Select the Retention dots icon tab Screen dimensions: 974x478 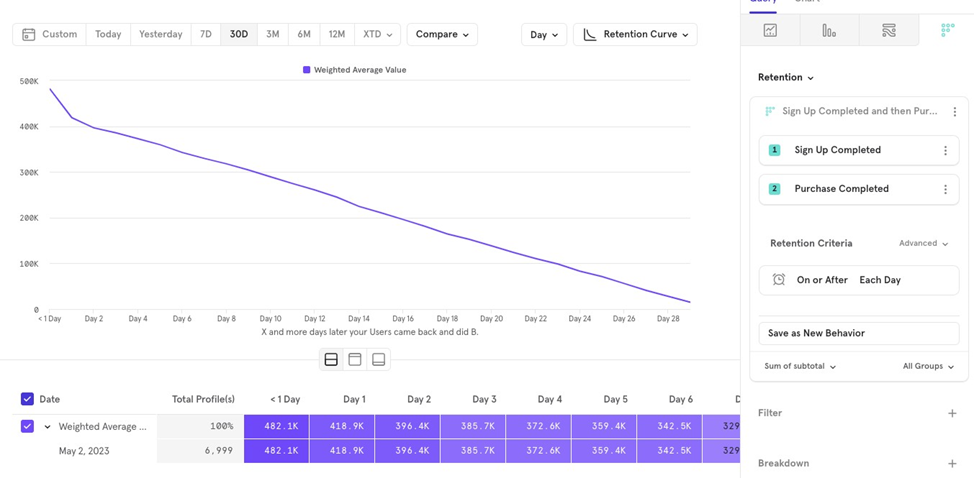click(946, 30)
